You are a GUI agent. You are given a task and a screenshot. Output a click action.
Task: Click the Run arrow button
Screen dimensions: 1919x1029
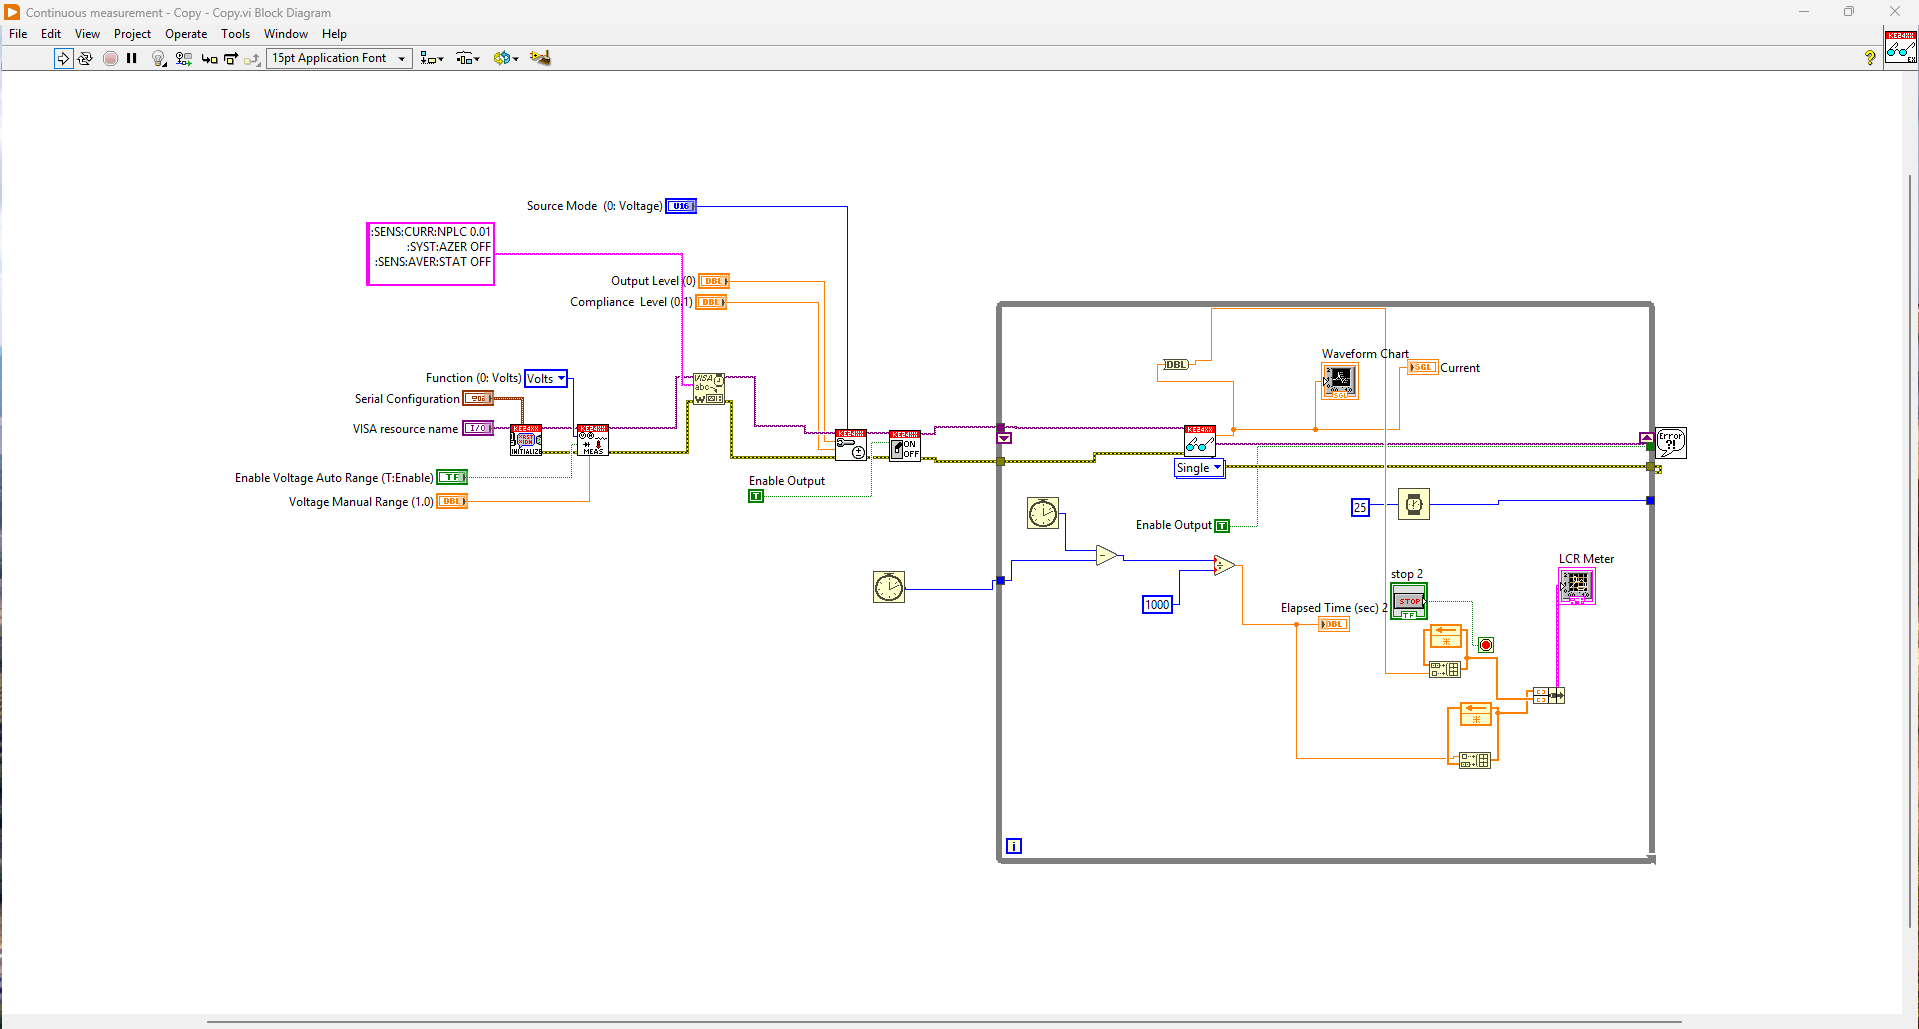point(63,58)
